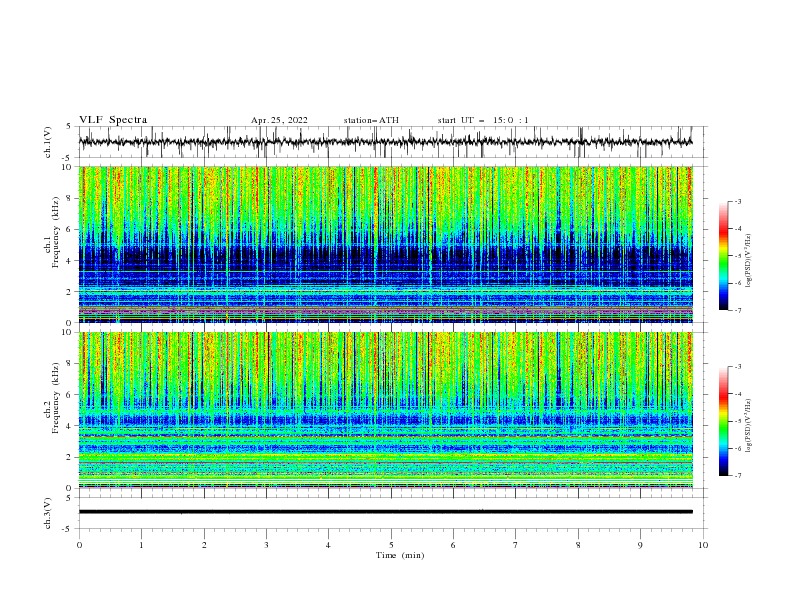Click the ch.2 colorbar "-5" tick label

(x=738, y=421)
